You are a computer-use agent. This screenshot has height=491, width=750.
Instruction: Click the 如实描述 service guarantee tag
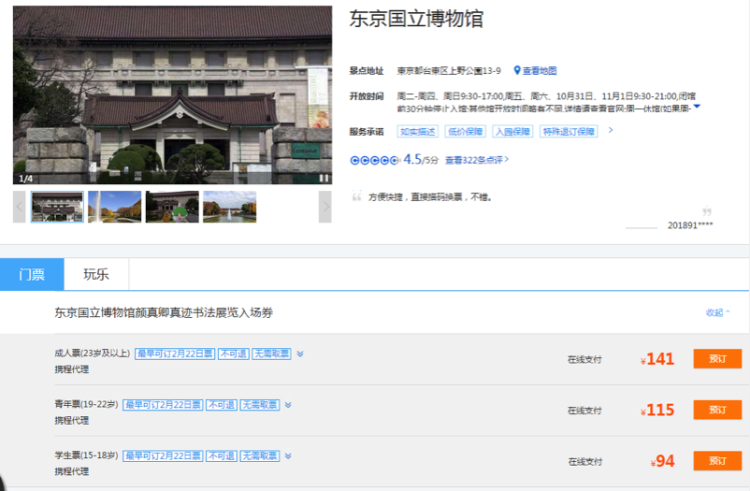[x=417, y=131]
